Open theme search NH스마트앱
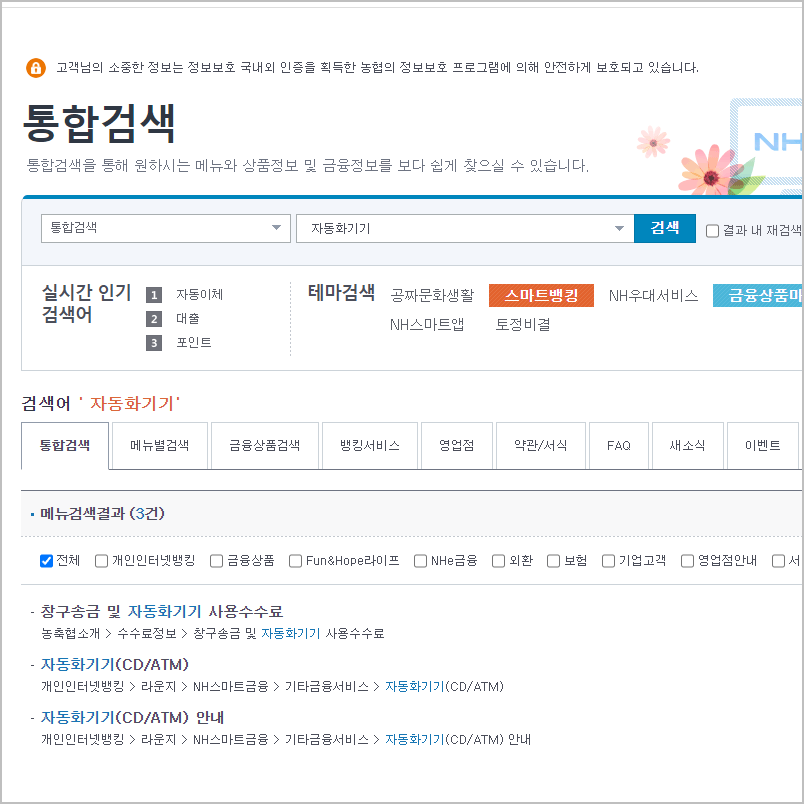 click(x=427, y=325)
